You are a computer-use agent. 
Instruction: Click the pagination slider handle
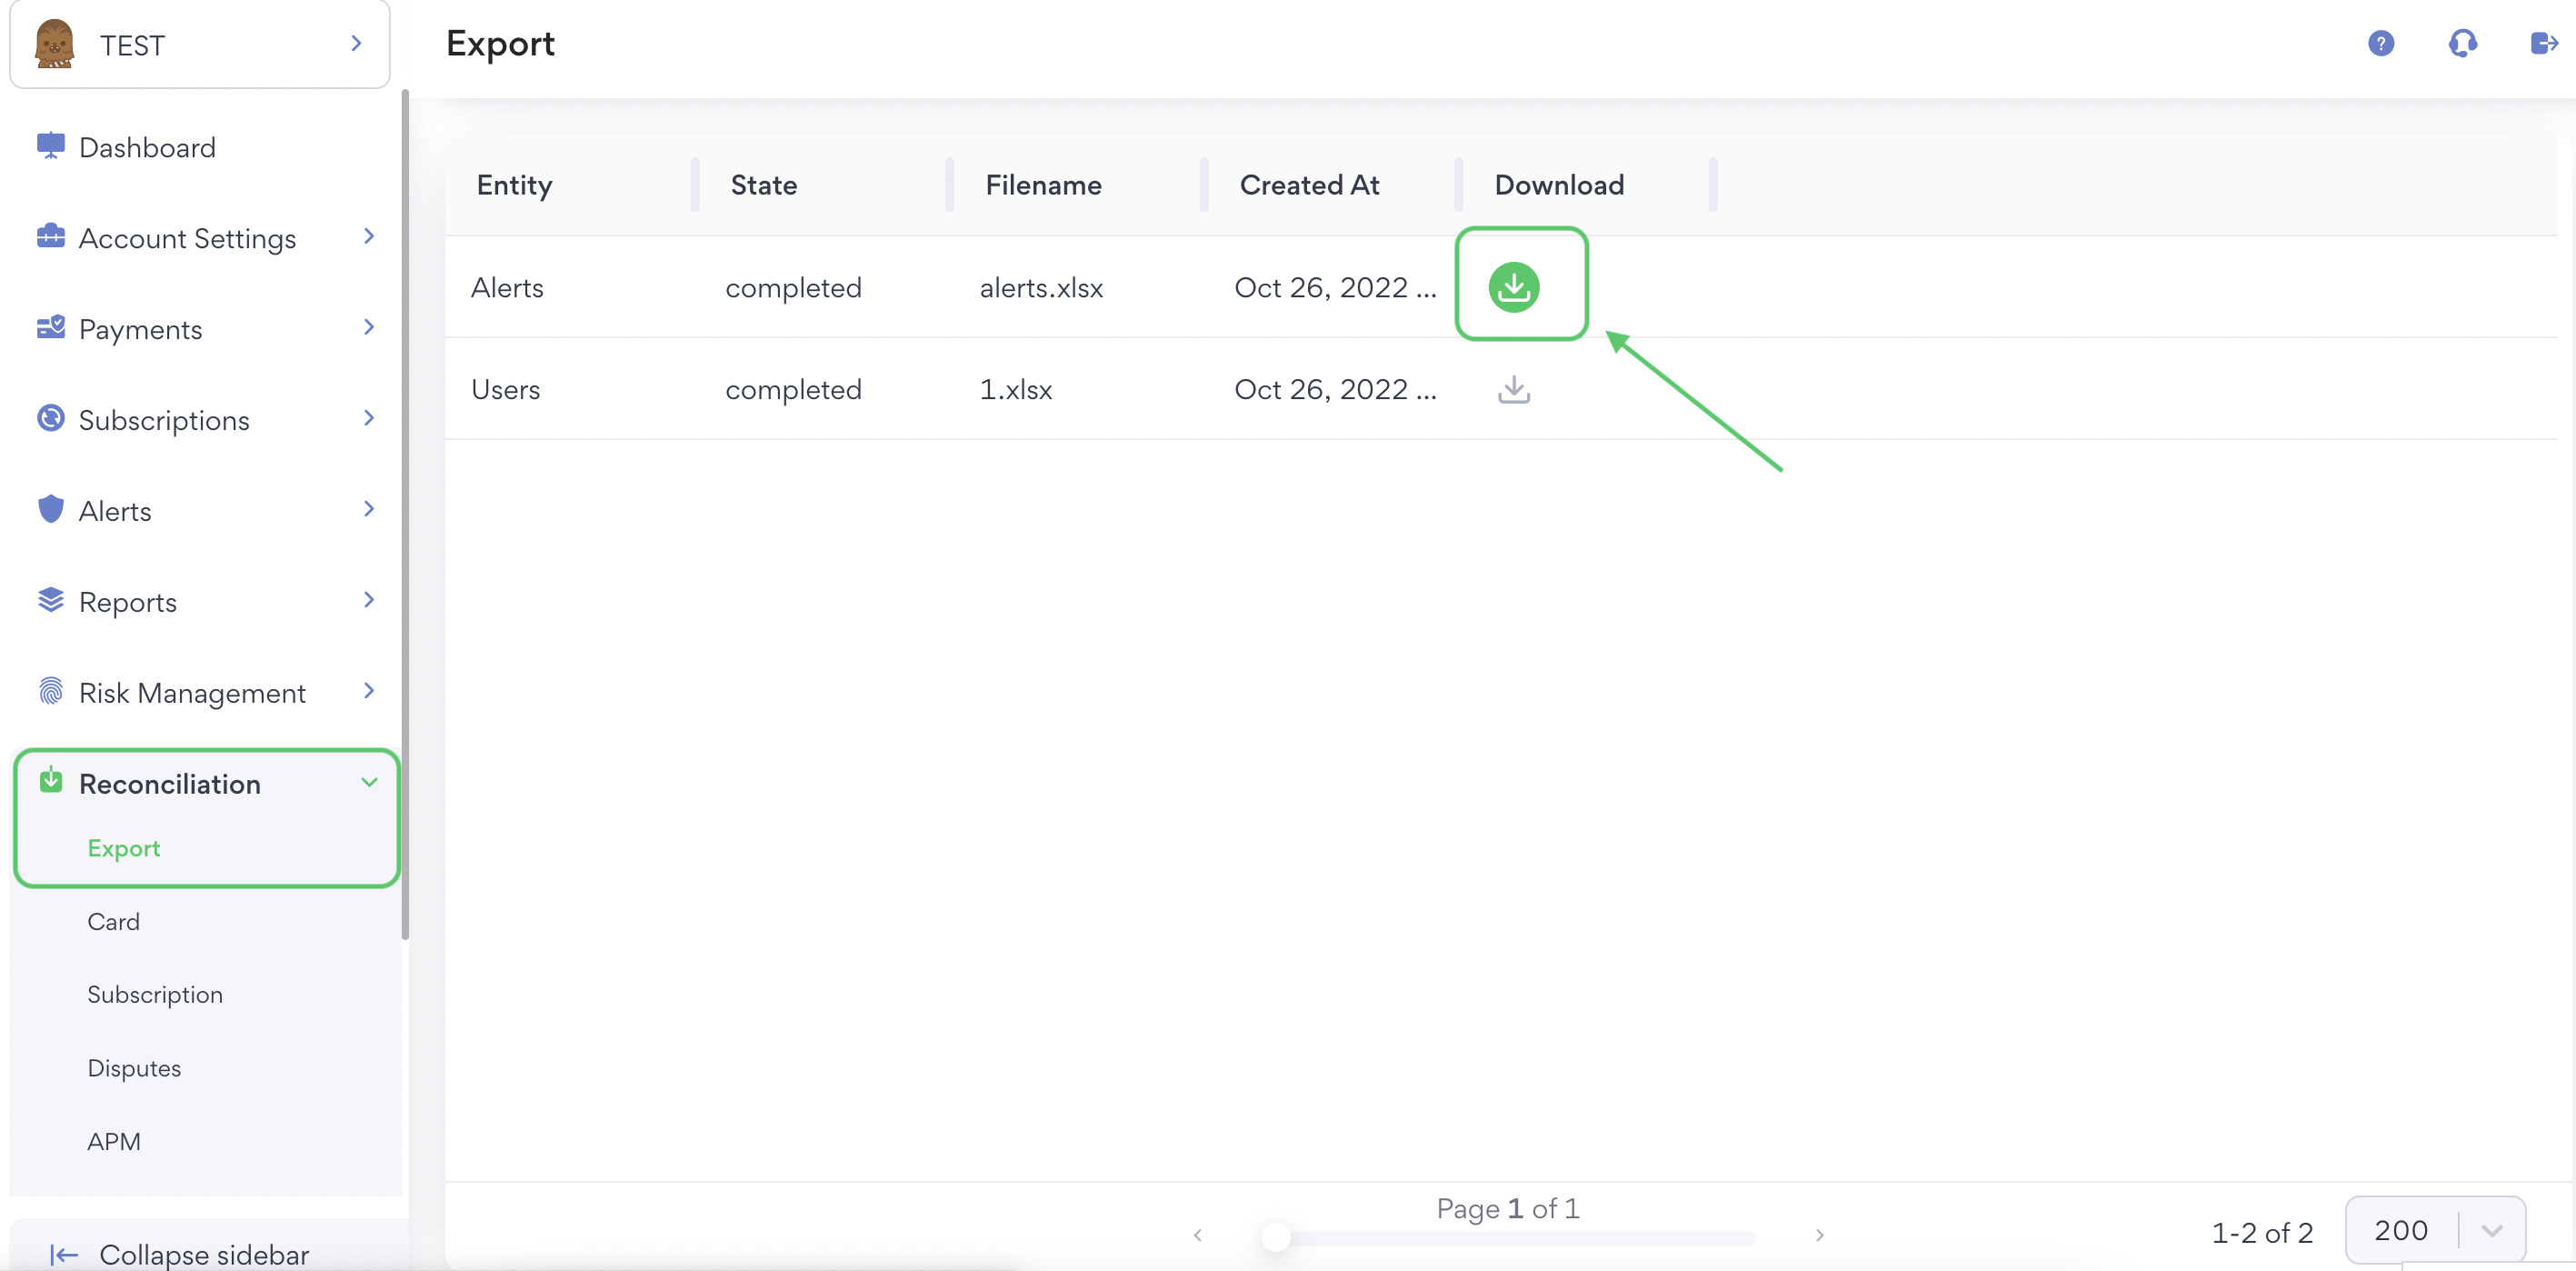(x=1275, y=1237)
